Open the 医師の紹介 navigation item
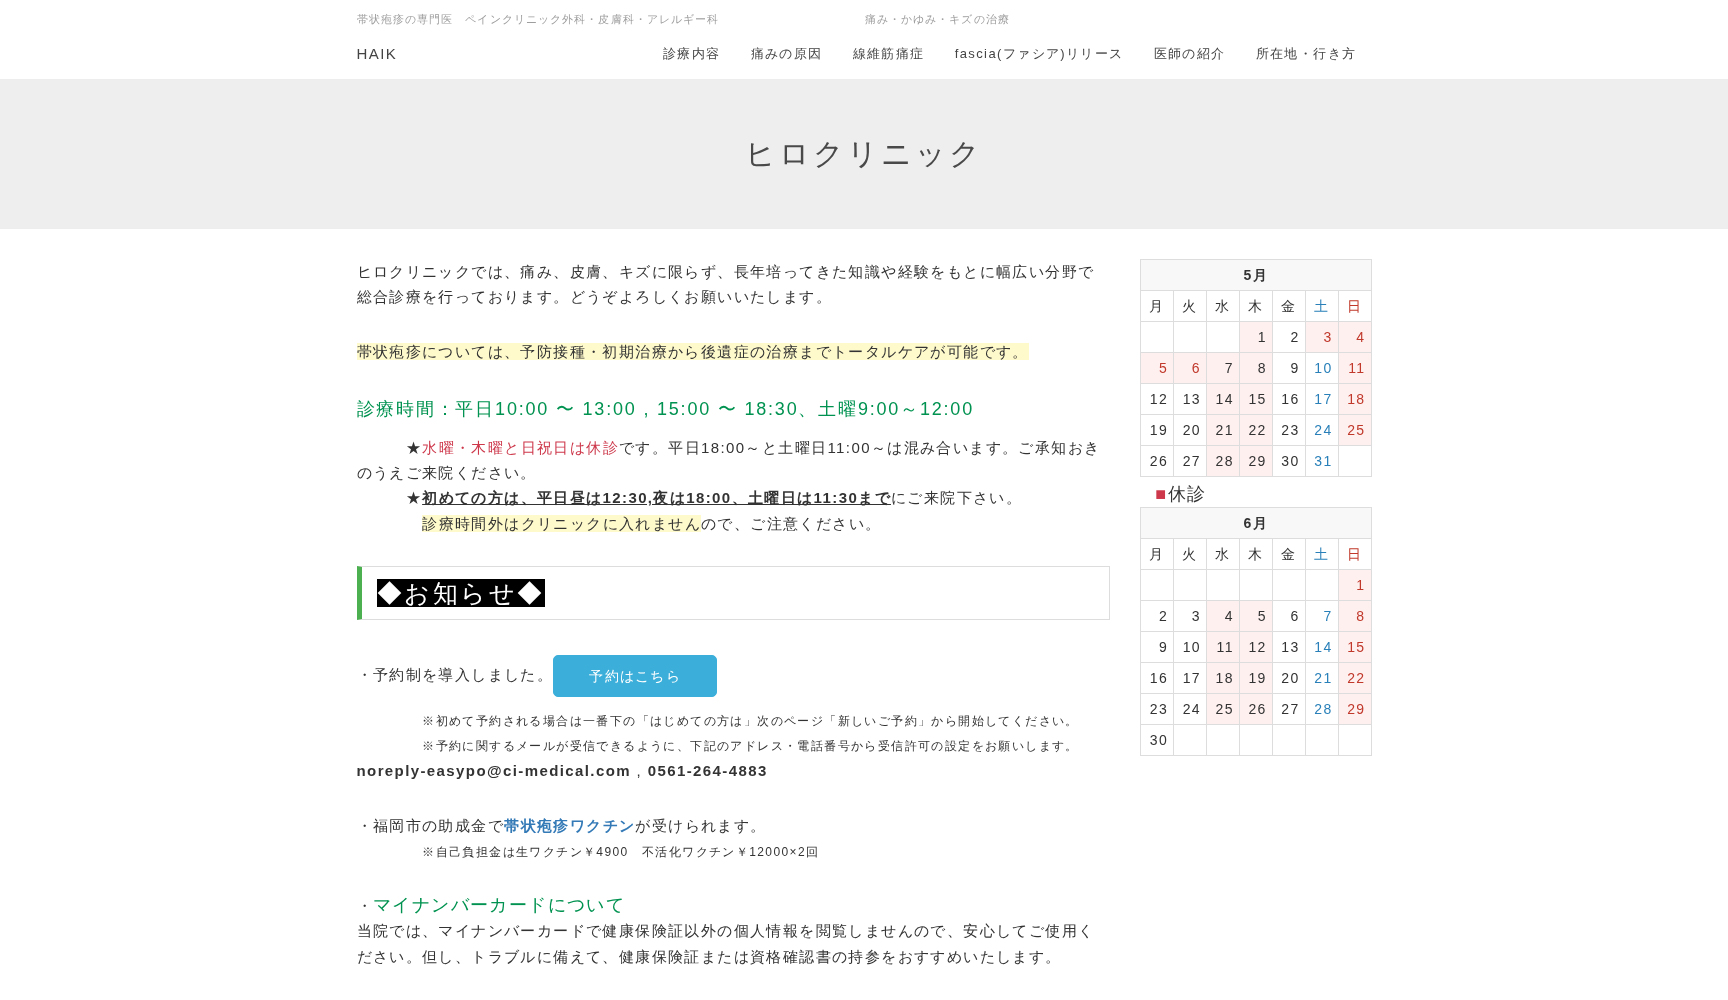Screen dimensions: 1728x1000 pyautogui.click(x=1189, y=54)
